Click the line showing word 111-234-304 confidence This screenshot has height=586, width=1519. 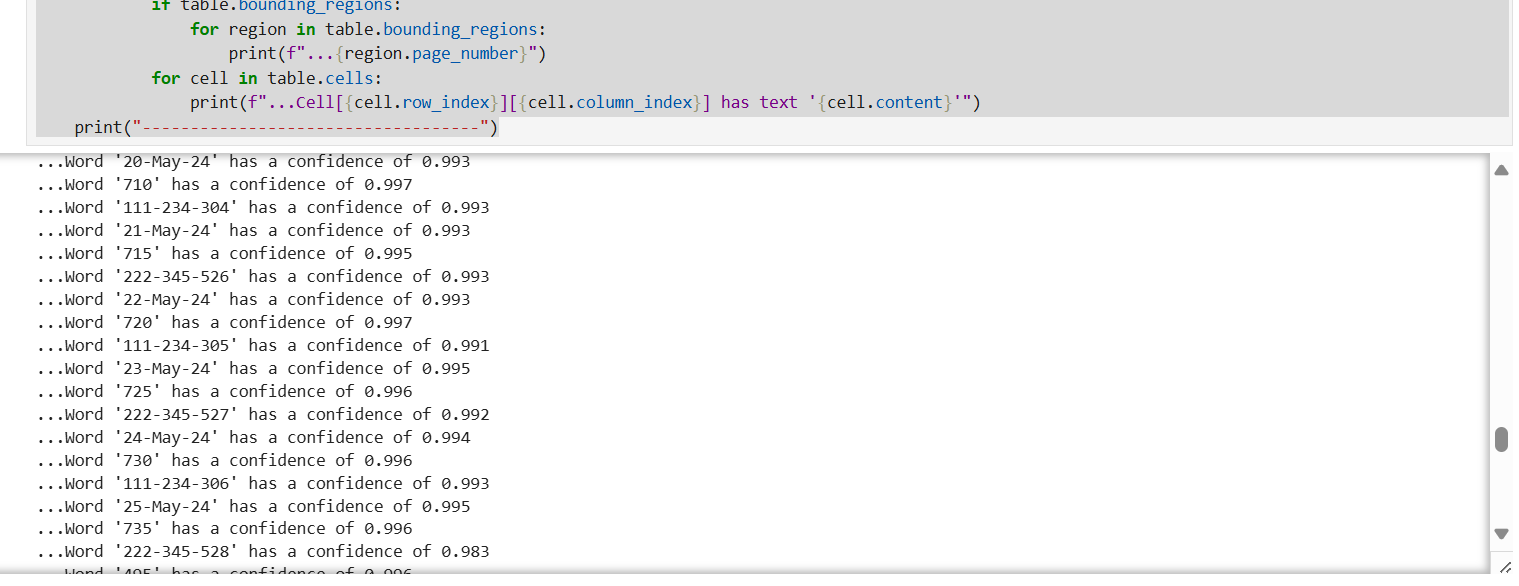263,207
